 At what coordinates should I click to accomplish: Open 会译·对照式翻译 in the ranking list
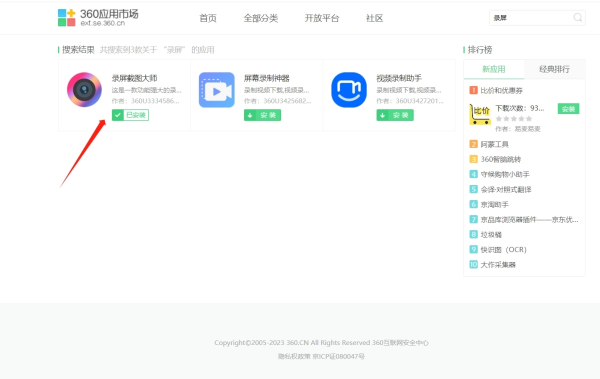[x=506, y=190]
